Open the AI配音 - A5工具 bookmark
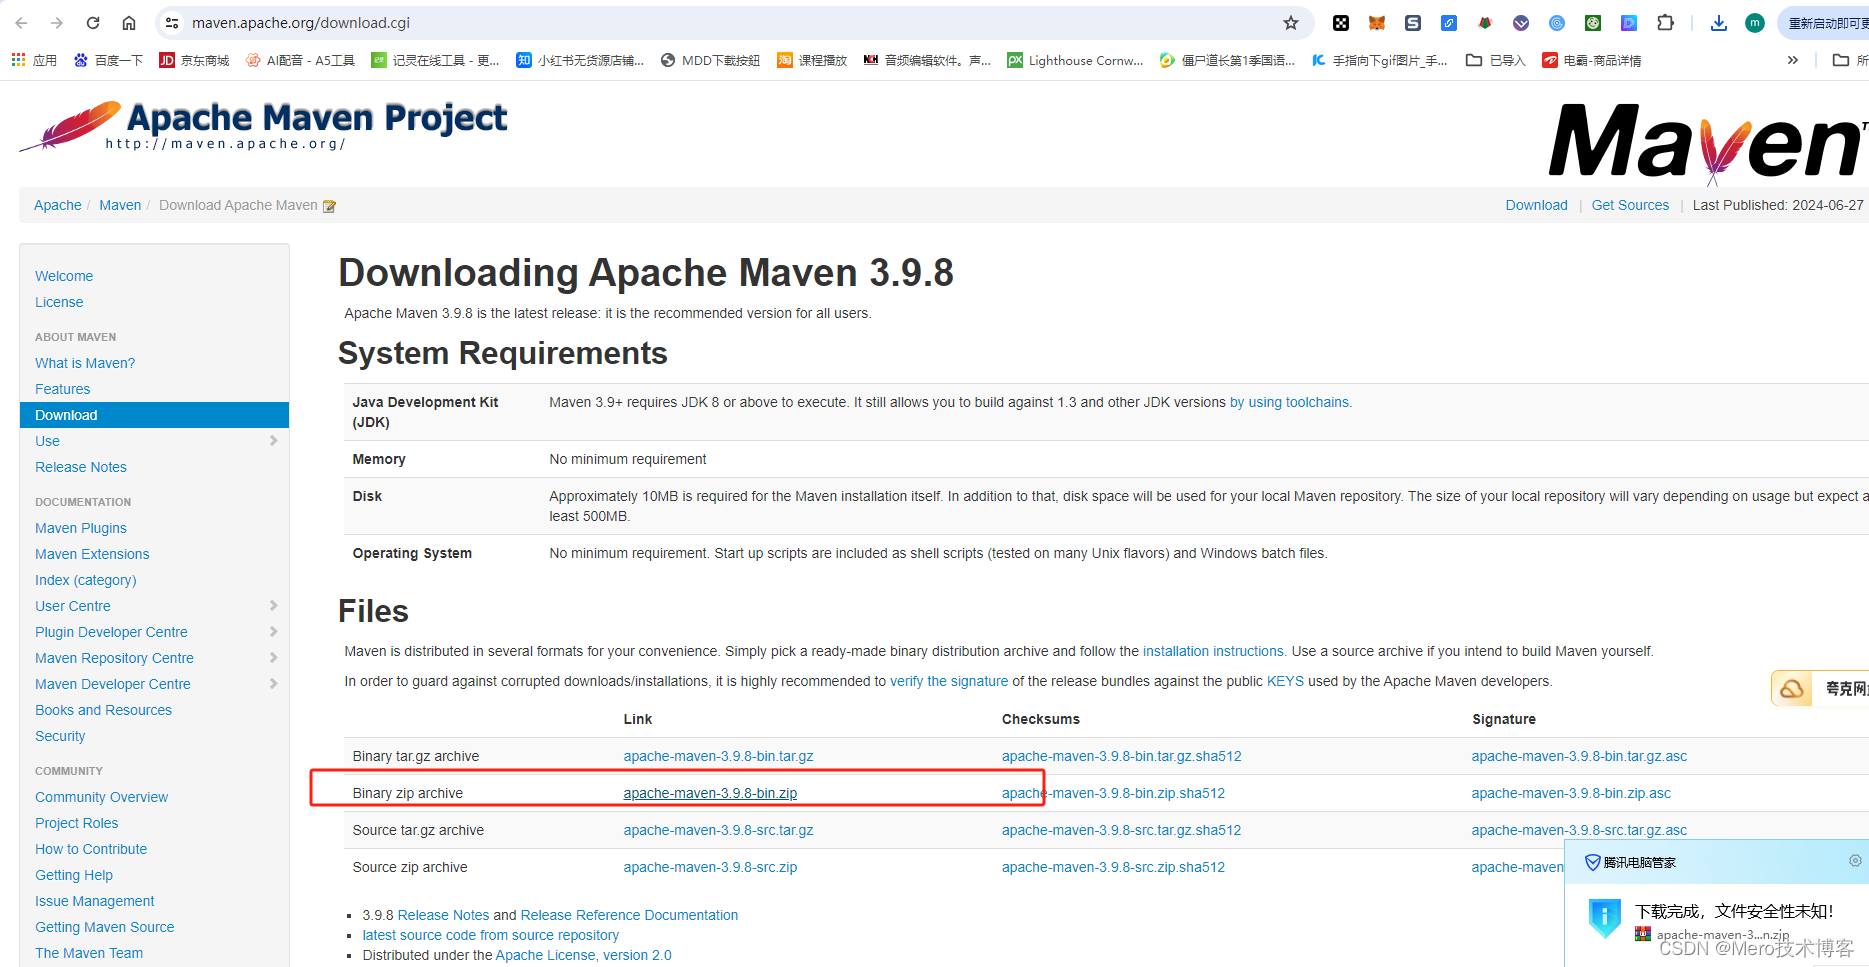 [300, 60]
